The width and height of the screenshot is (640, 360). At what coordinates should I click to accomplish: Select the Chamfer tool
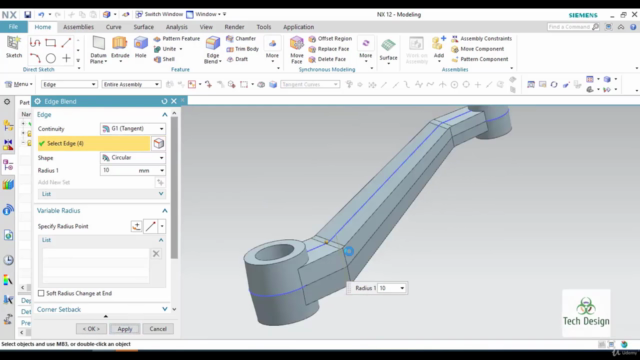pyautogui.click(x=241, y=38)
